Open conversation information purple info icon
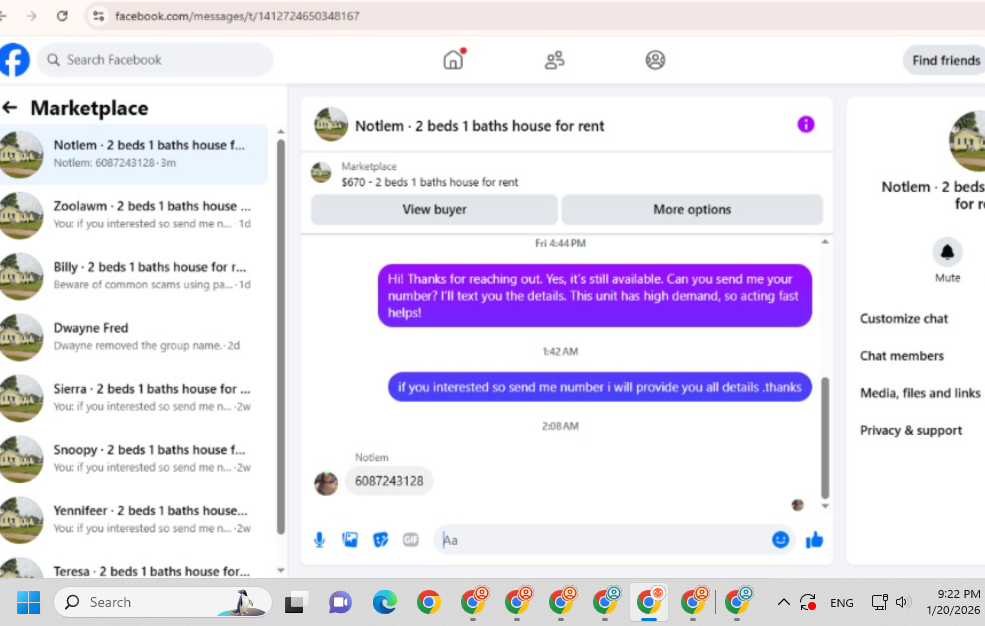 pos(806,124)
